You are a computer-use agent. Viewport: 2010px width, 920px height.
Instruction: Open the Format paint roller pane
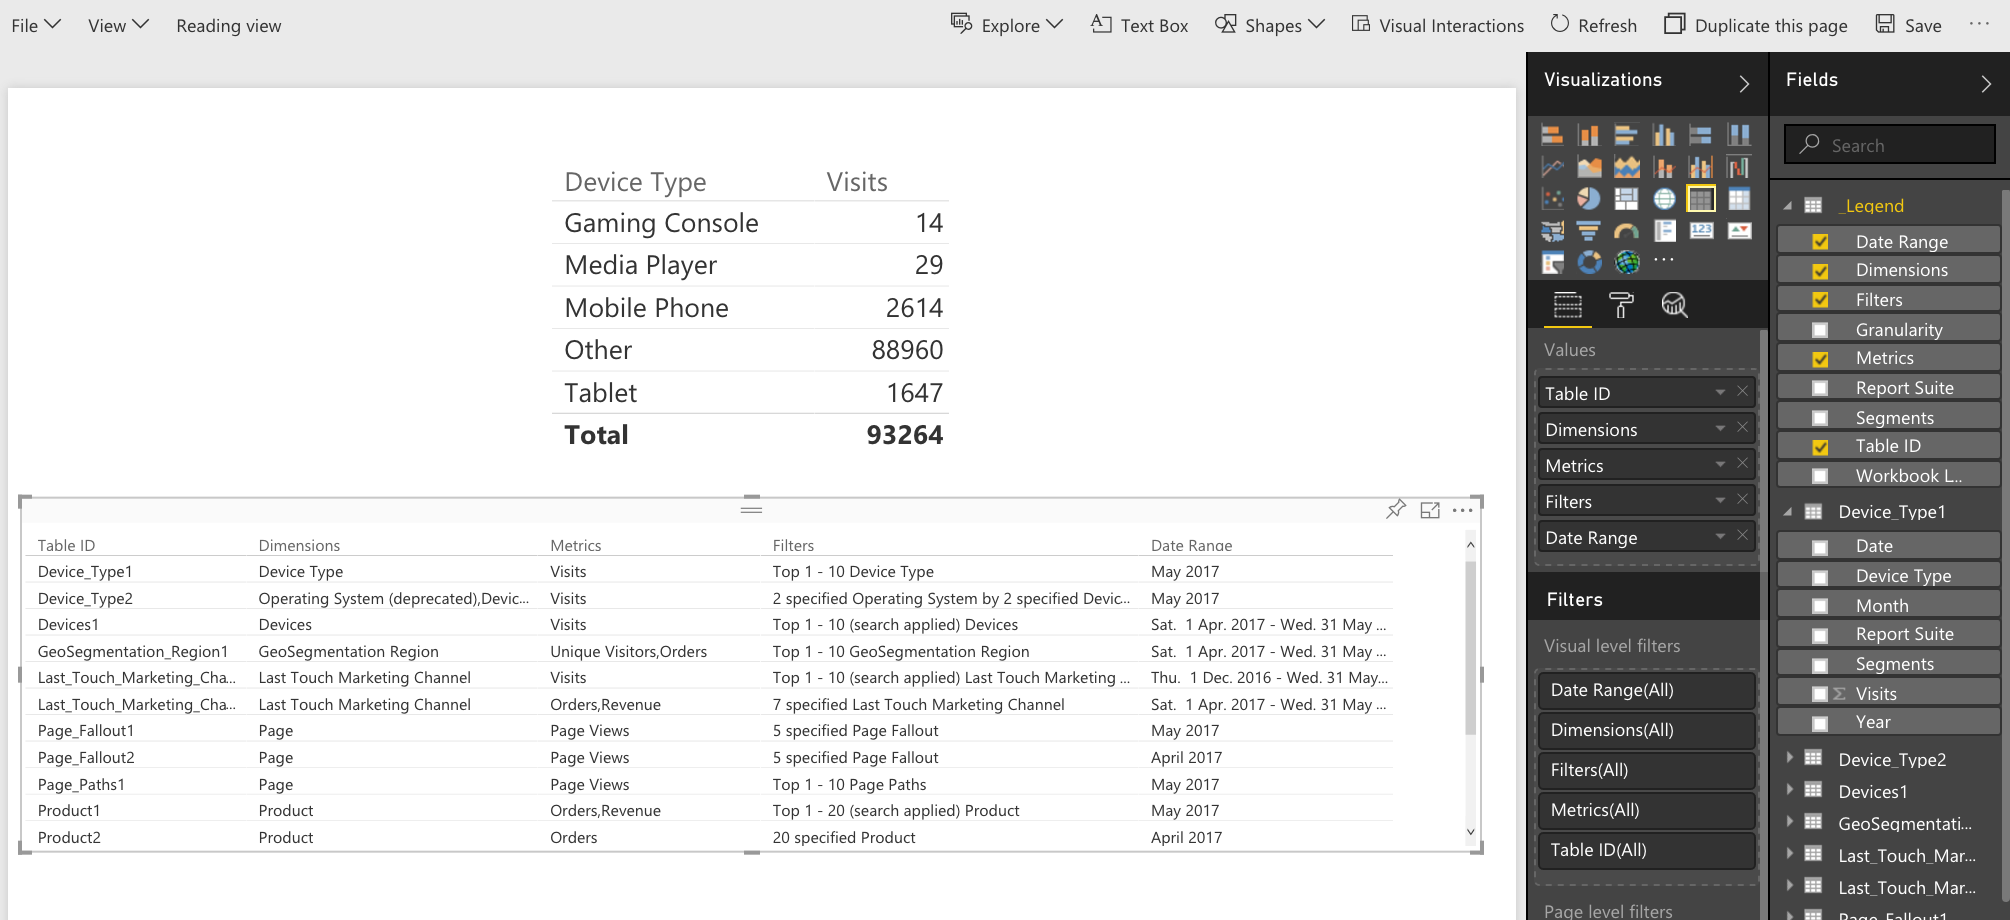point(1621,305)
